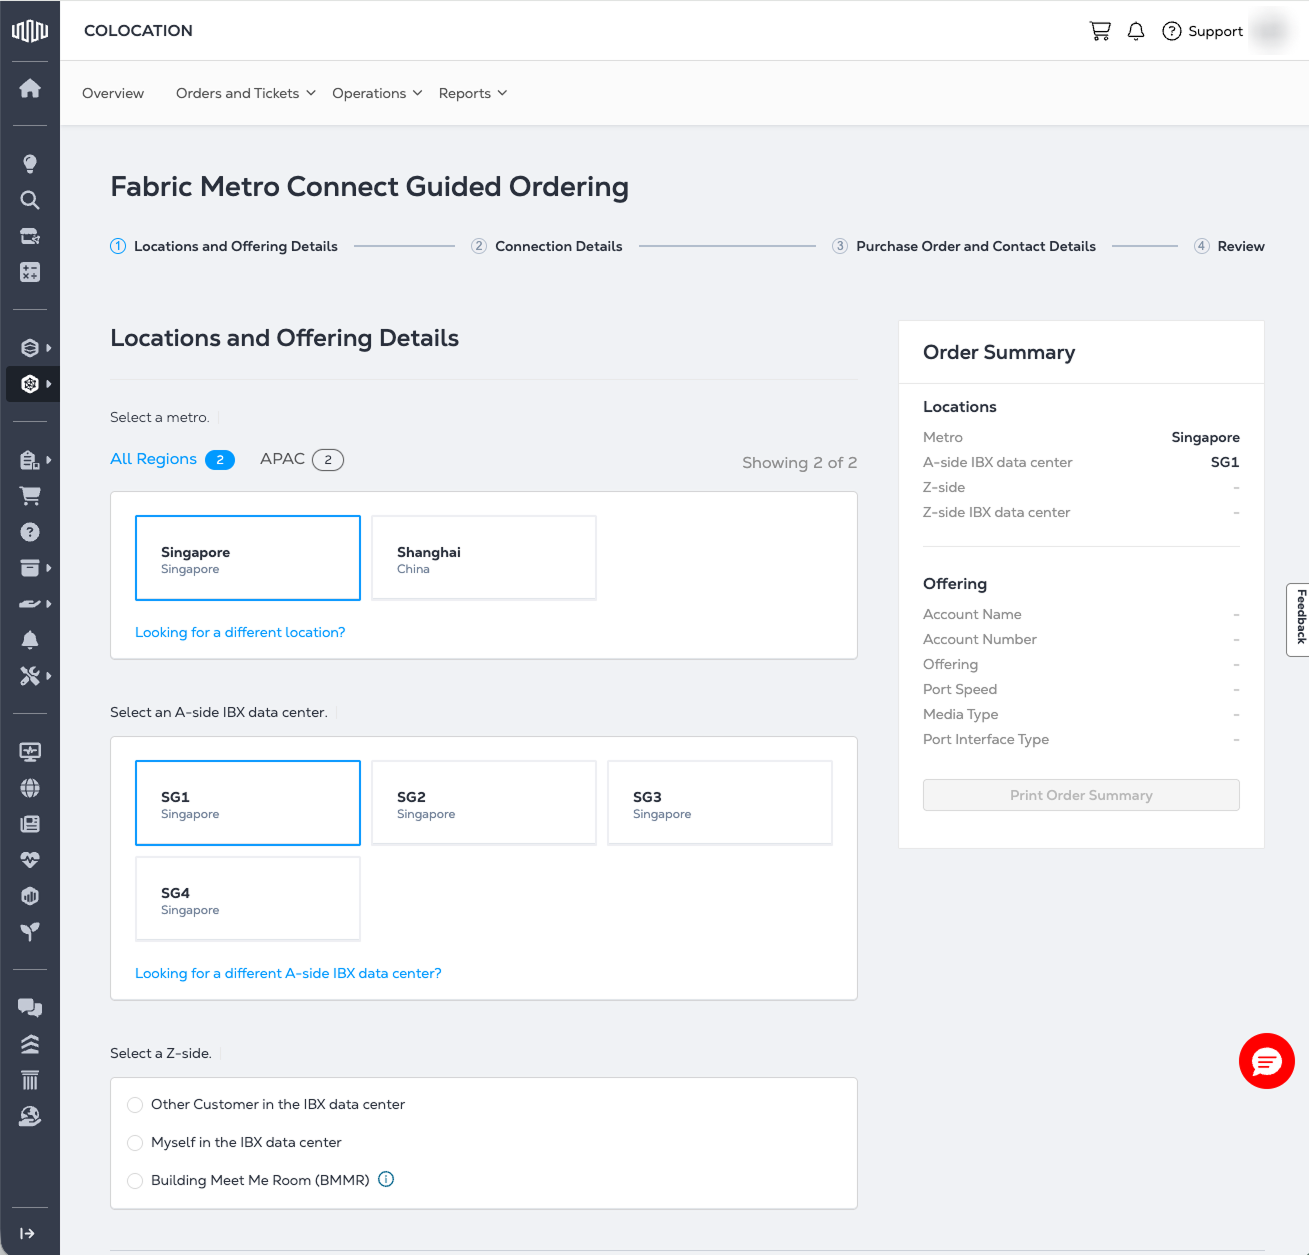The width and height of the screenshot is (1309, 1255).
Task: Select the Singapore metro card
Action: 248,558
